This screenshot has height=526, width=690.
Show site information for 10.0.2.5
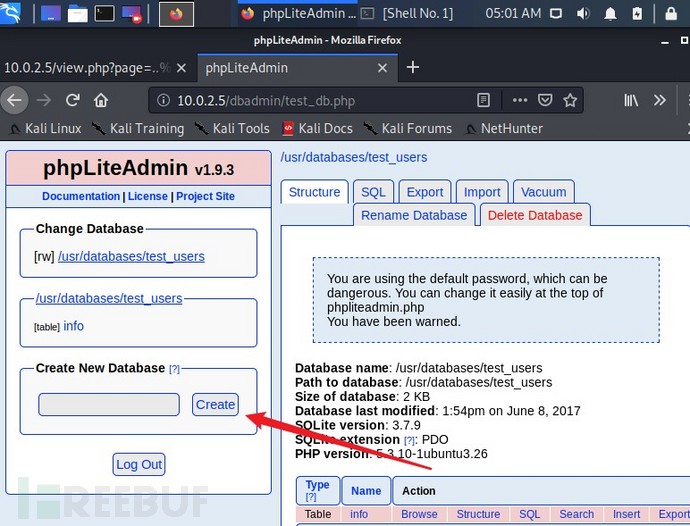pos(163,100)
